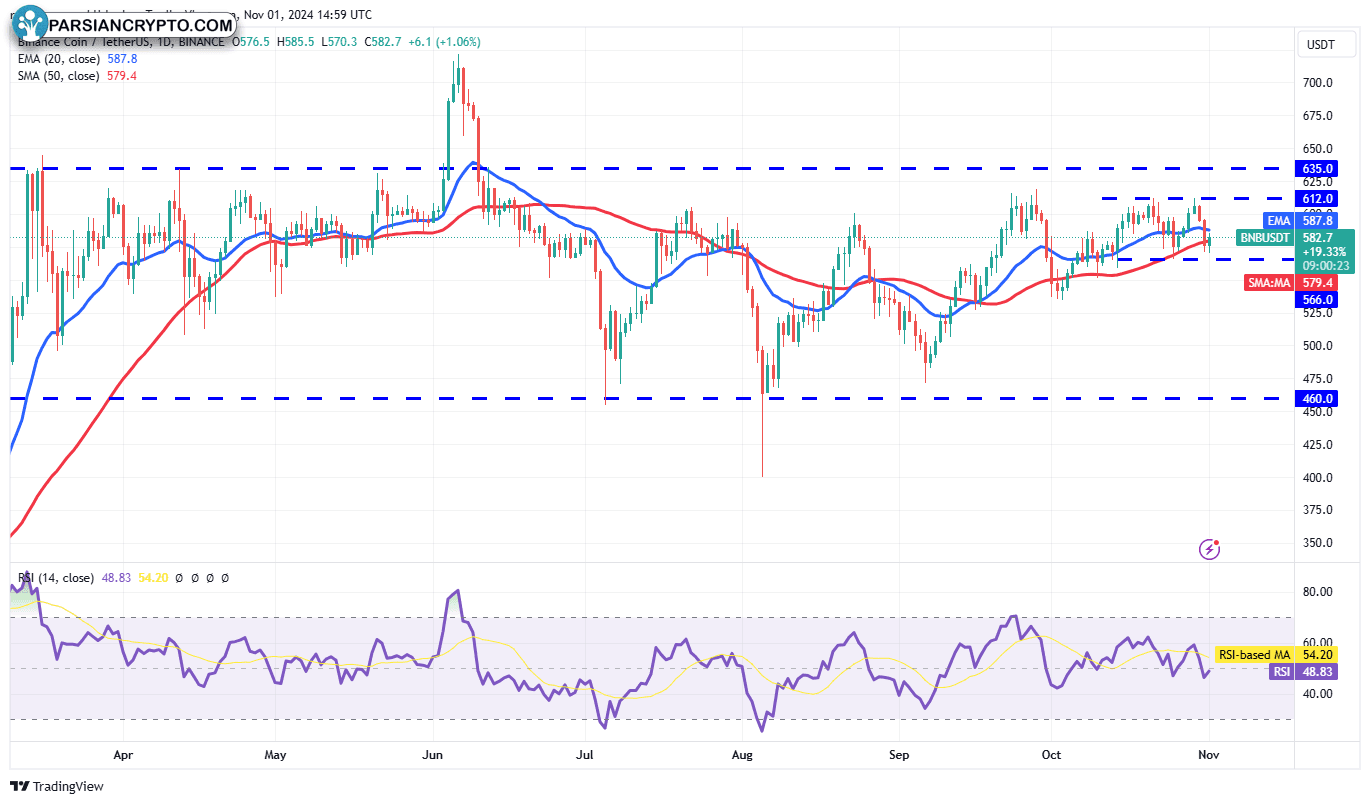Image resolution: width=1370 pixels, height=804 pixels.
Task: Click the May label on the time axis
Action: pyautogui.click(x=276, y=757)
